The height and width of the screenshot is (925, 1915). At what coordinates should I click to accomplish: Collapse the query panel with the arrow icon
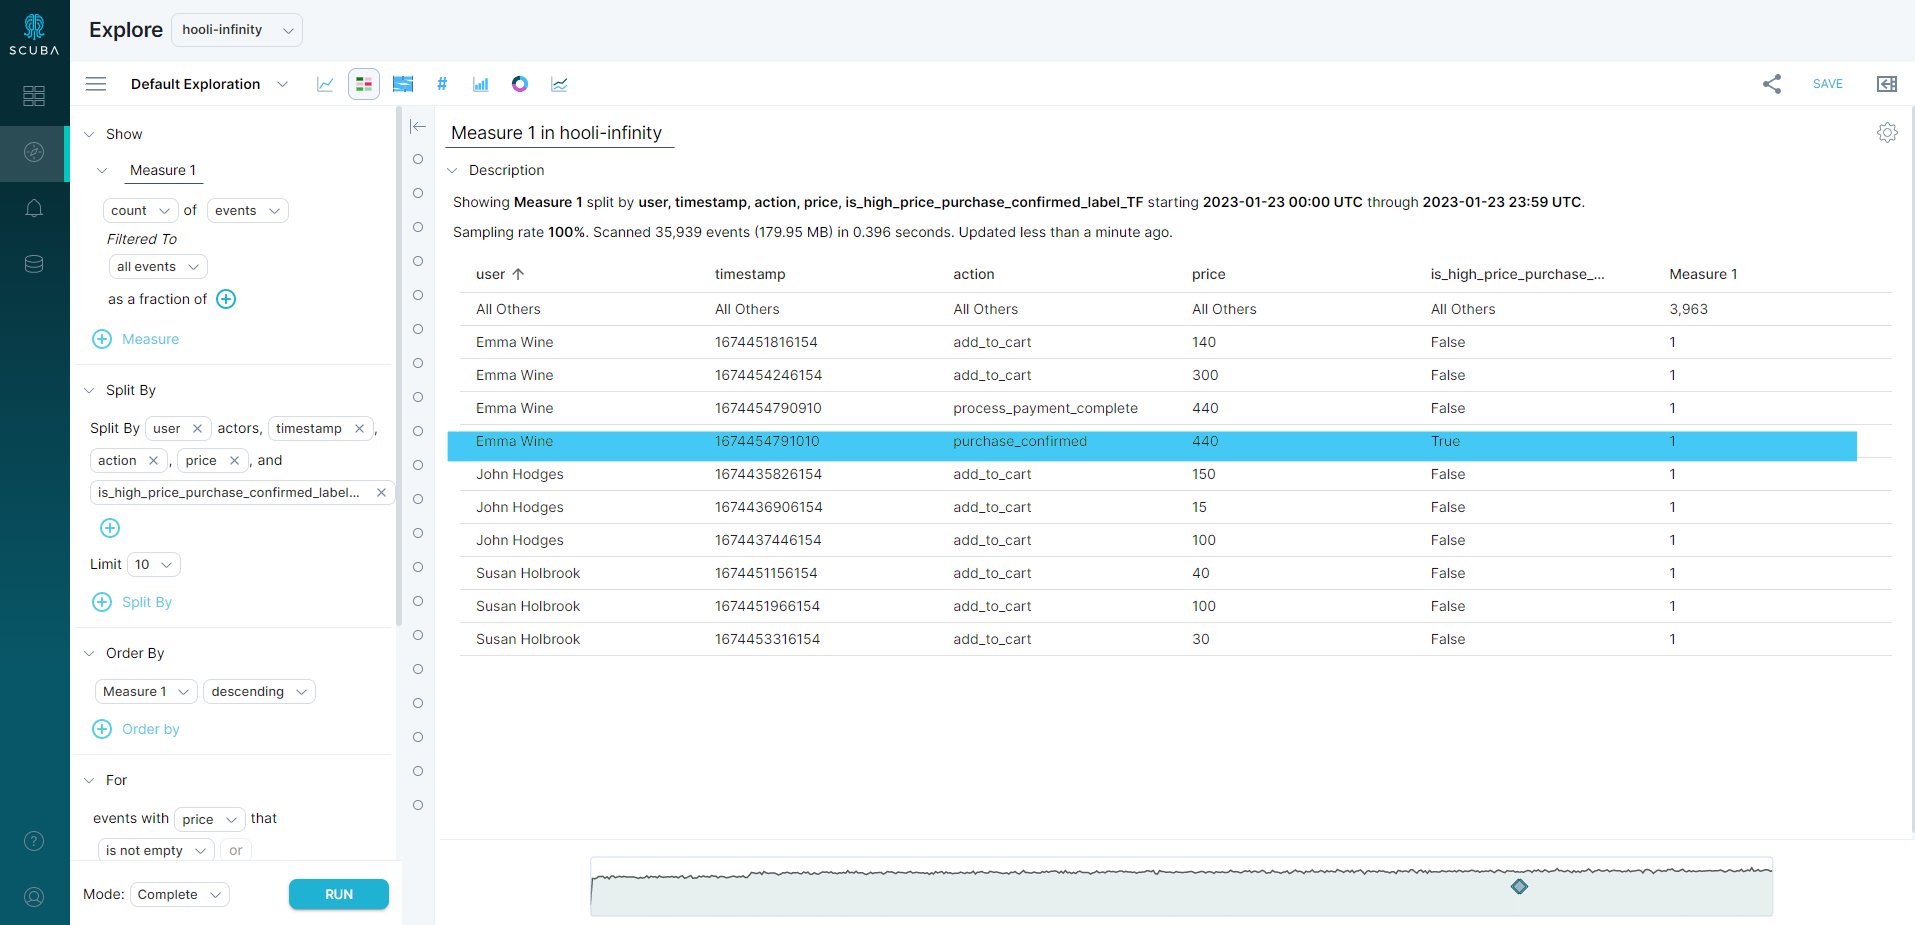pos(418,126)
